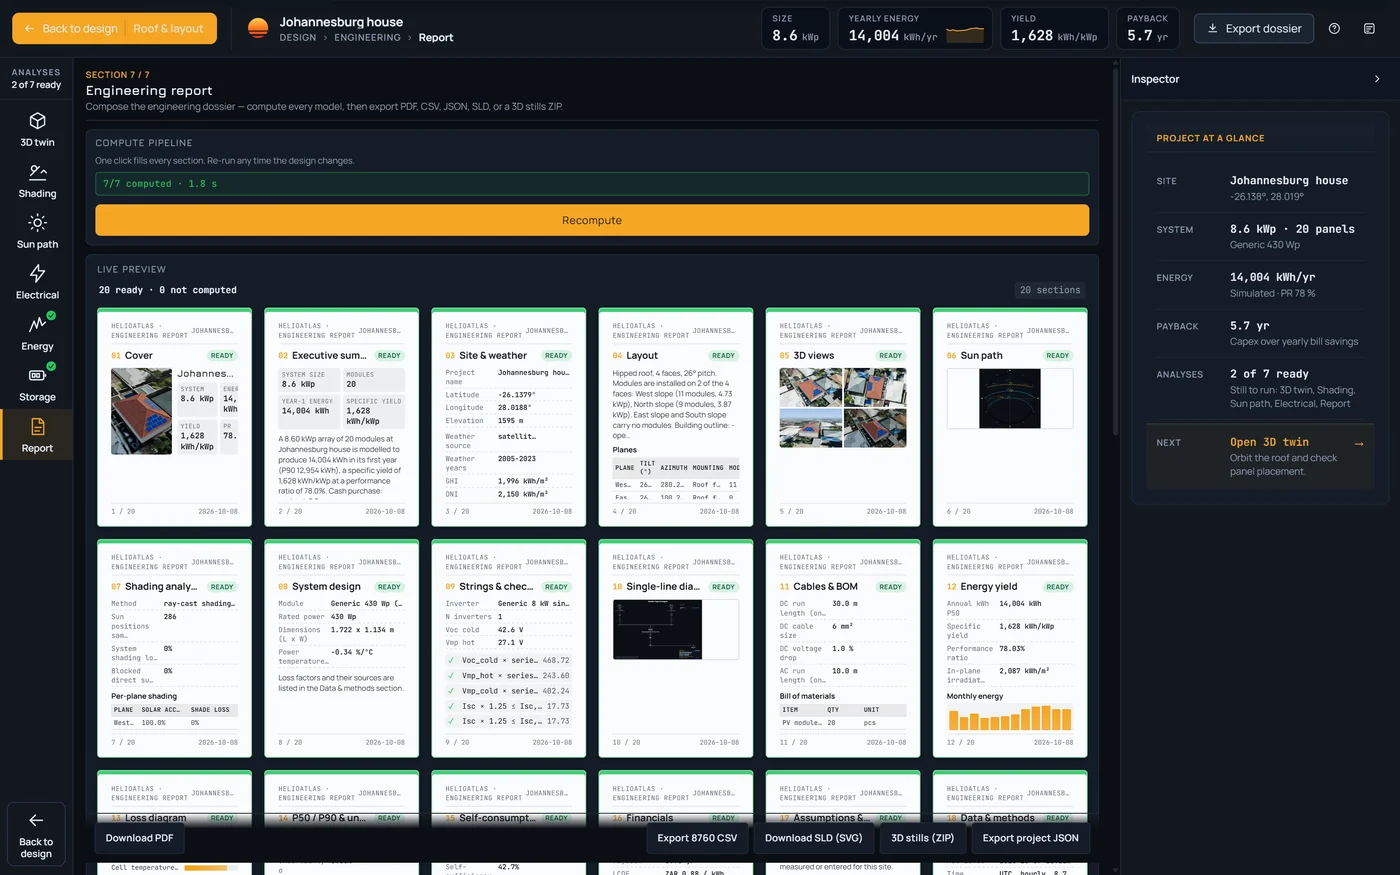Click Export project JSON

coord(1030,838)
